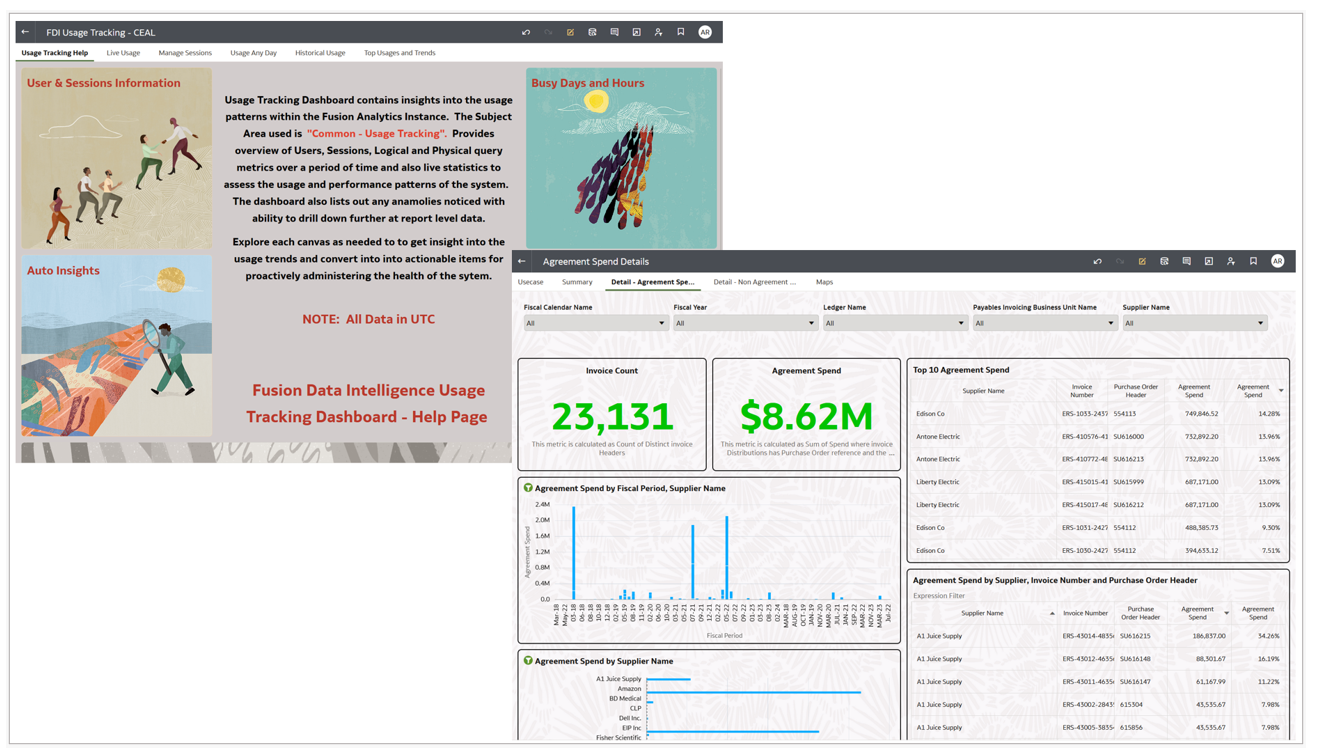Click filter icon on Agreement Spend by Supplier Name

pyautogui.click(x=528, y=661)
